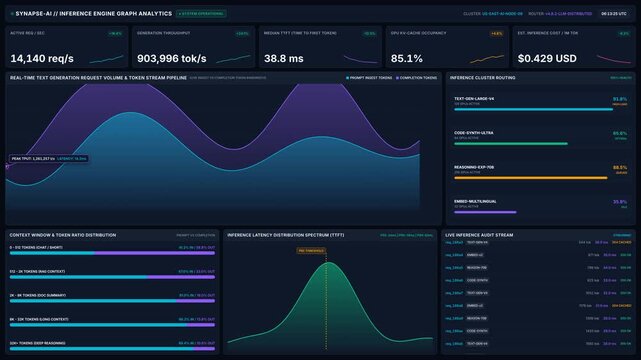Open the first EMBED-U2 audit stream row

538,255
